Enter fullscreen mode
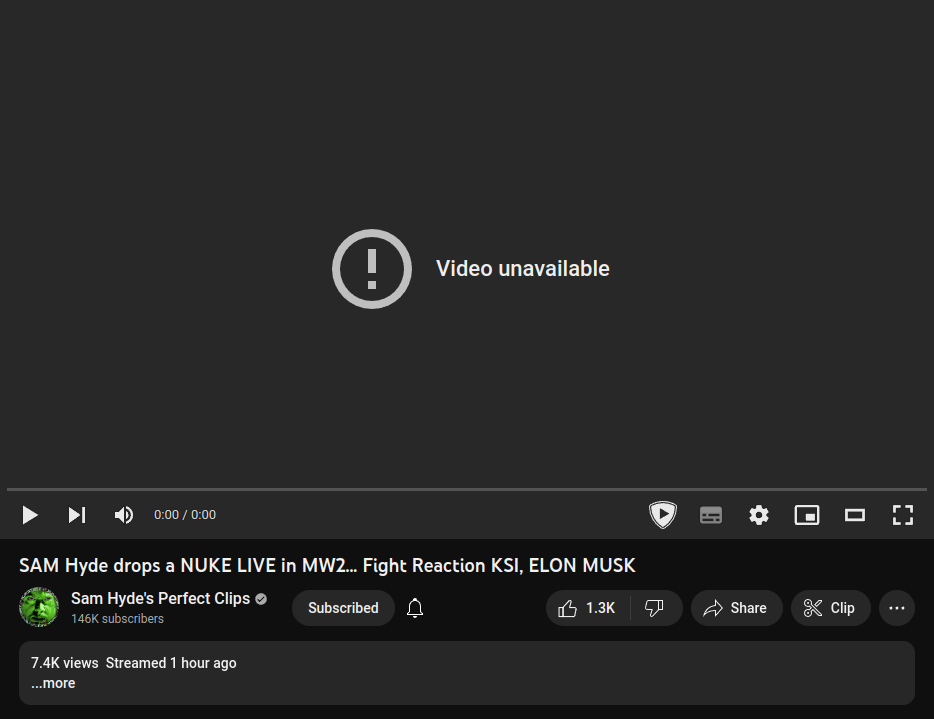The height and width of the screenshot is (719, 934). [x=902, y=515]
